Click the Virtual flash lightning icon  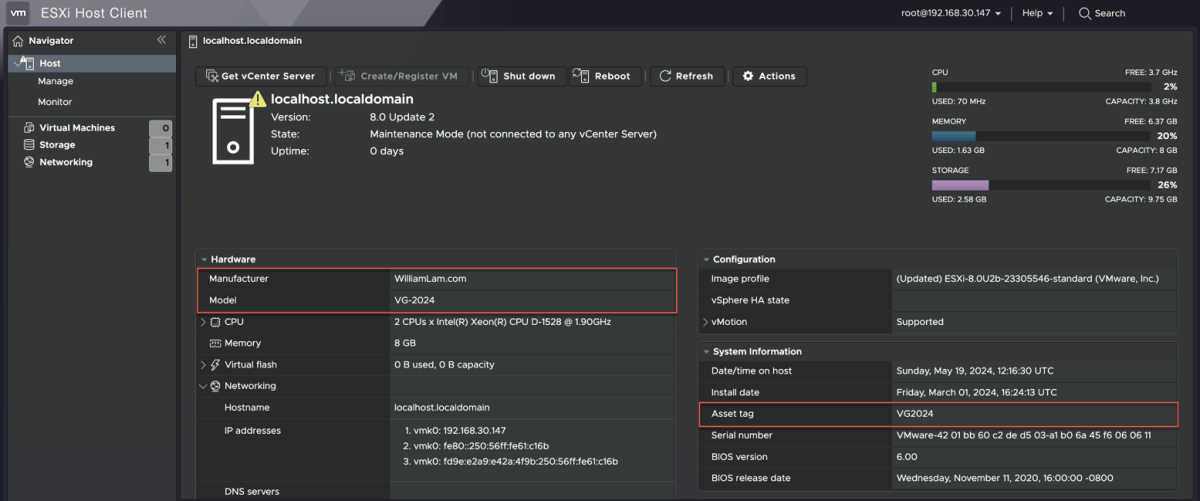215,365
